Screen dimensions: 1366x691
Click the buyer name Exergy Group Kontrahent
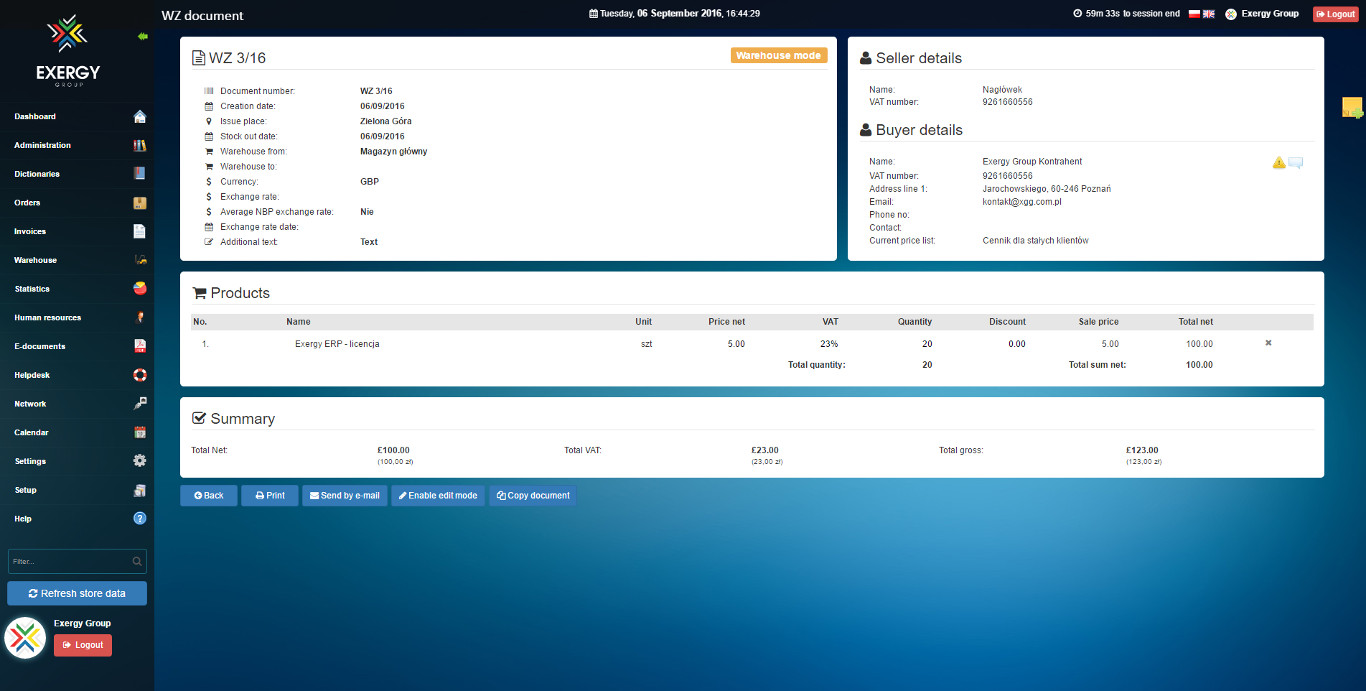click(x=1032, y=162)
